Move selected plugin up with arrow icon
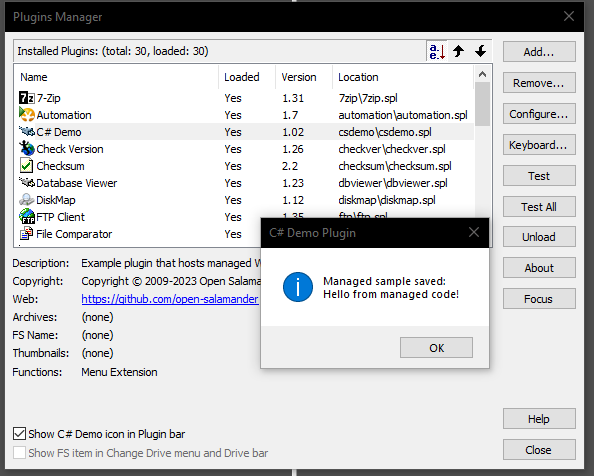594x476 pixels. [x=458, y=51]
